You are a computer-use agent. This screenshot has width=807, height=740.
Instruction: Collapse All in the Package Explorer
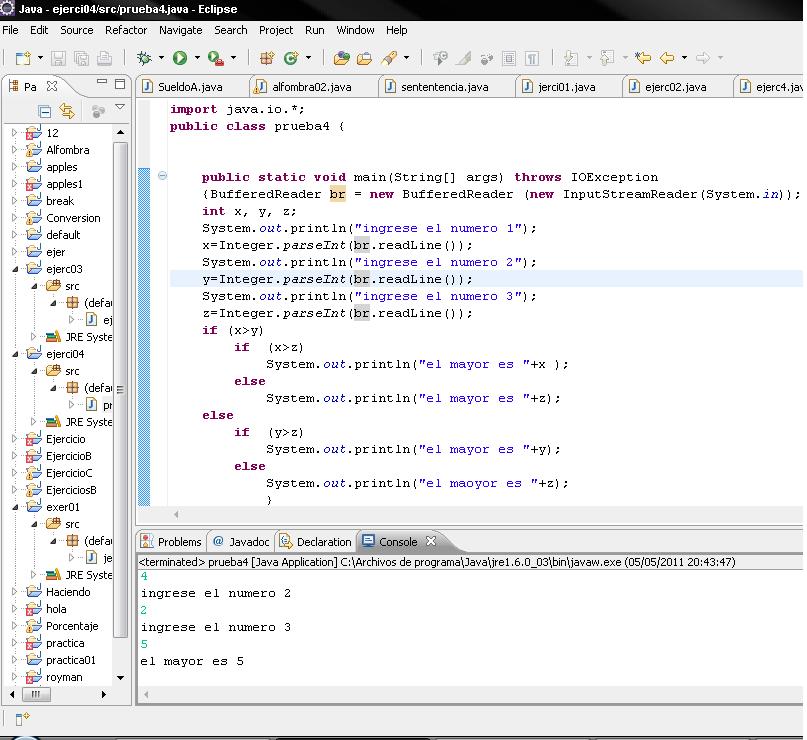click(x=45, y=109)
